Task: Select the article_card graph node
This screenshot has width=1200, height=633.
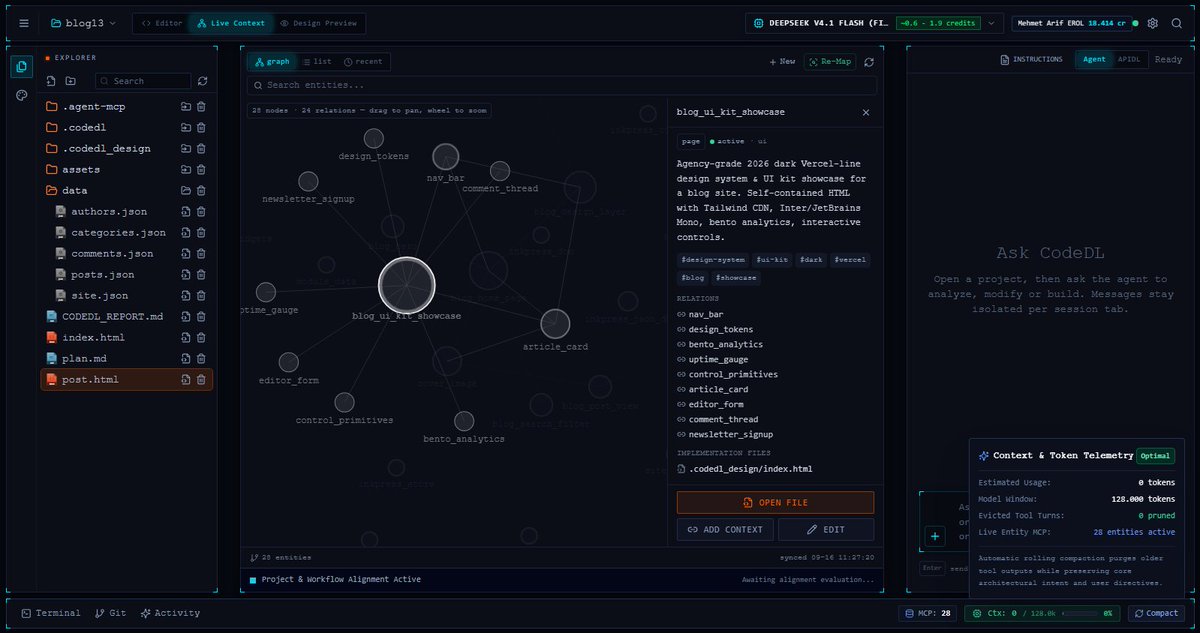Action: (x=555, y=323)
